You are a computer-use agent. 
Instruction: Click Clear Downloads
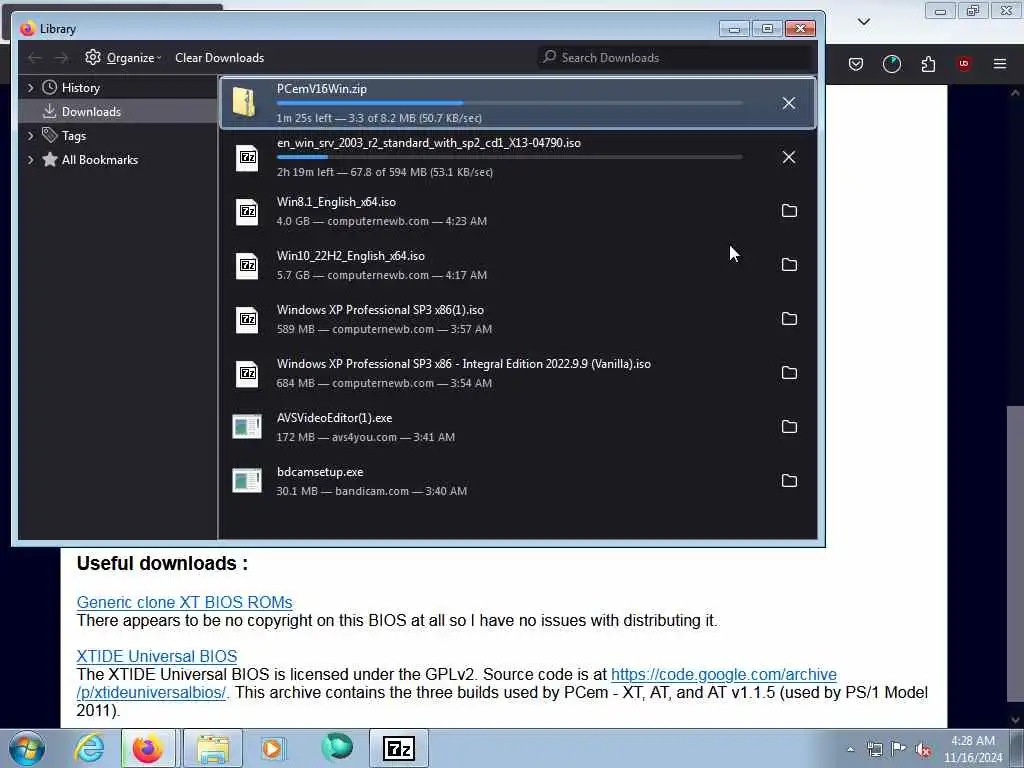pyautogui.click(x=219, y=57)
